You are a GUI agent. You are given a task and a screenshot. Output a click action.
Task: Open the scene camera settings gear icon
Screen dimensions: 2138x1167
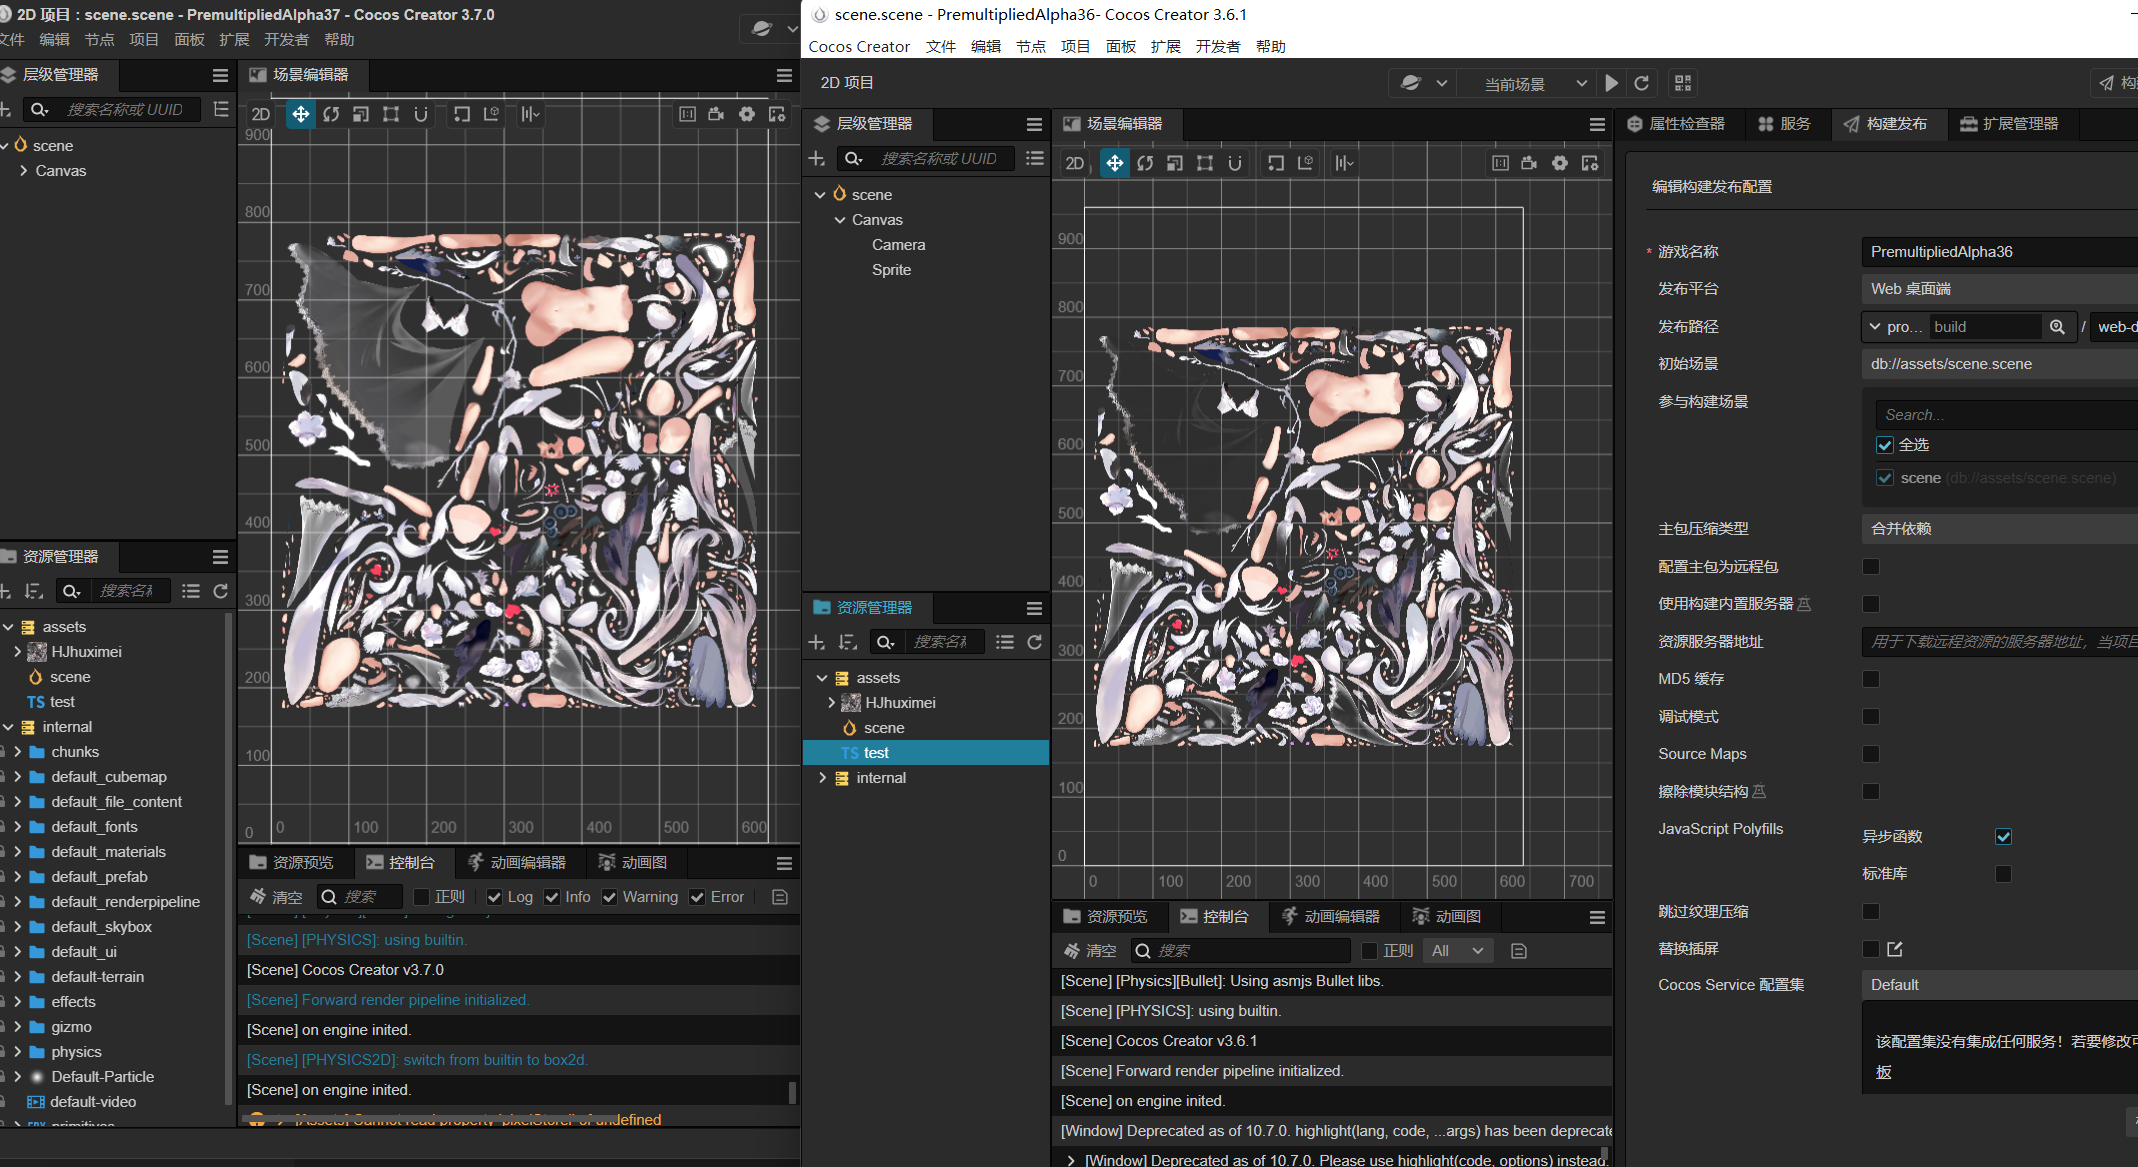[1560, 162]
